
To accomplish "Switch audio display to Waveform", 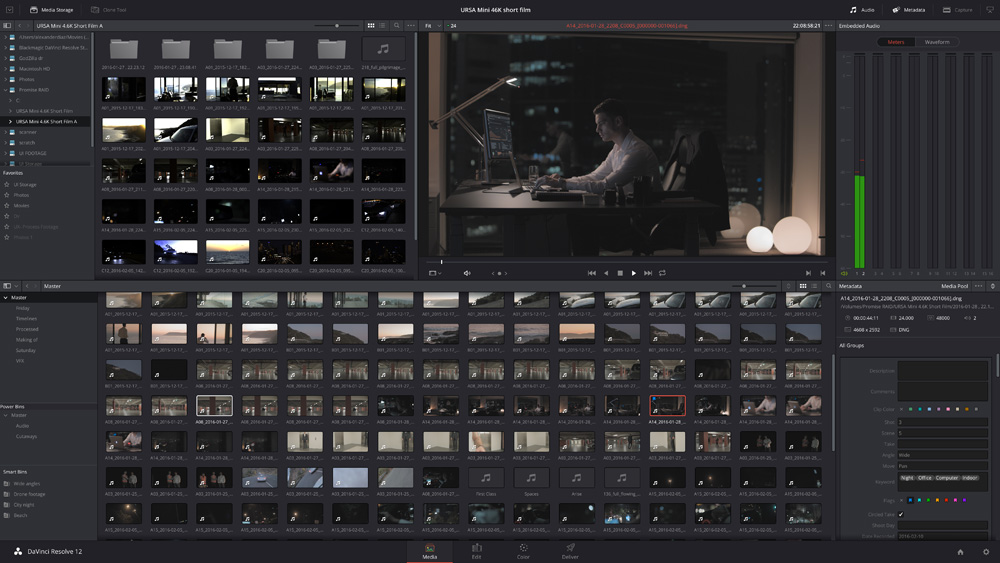I will coord(937,42).
